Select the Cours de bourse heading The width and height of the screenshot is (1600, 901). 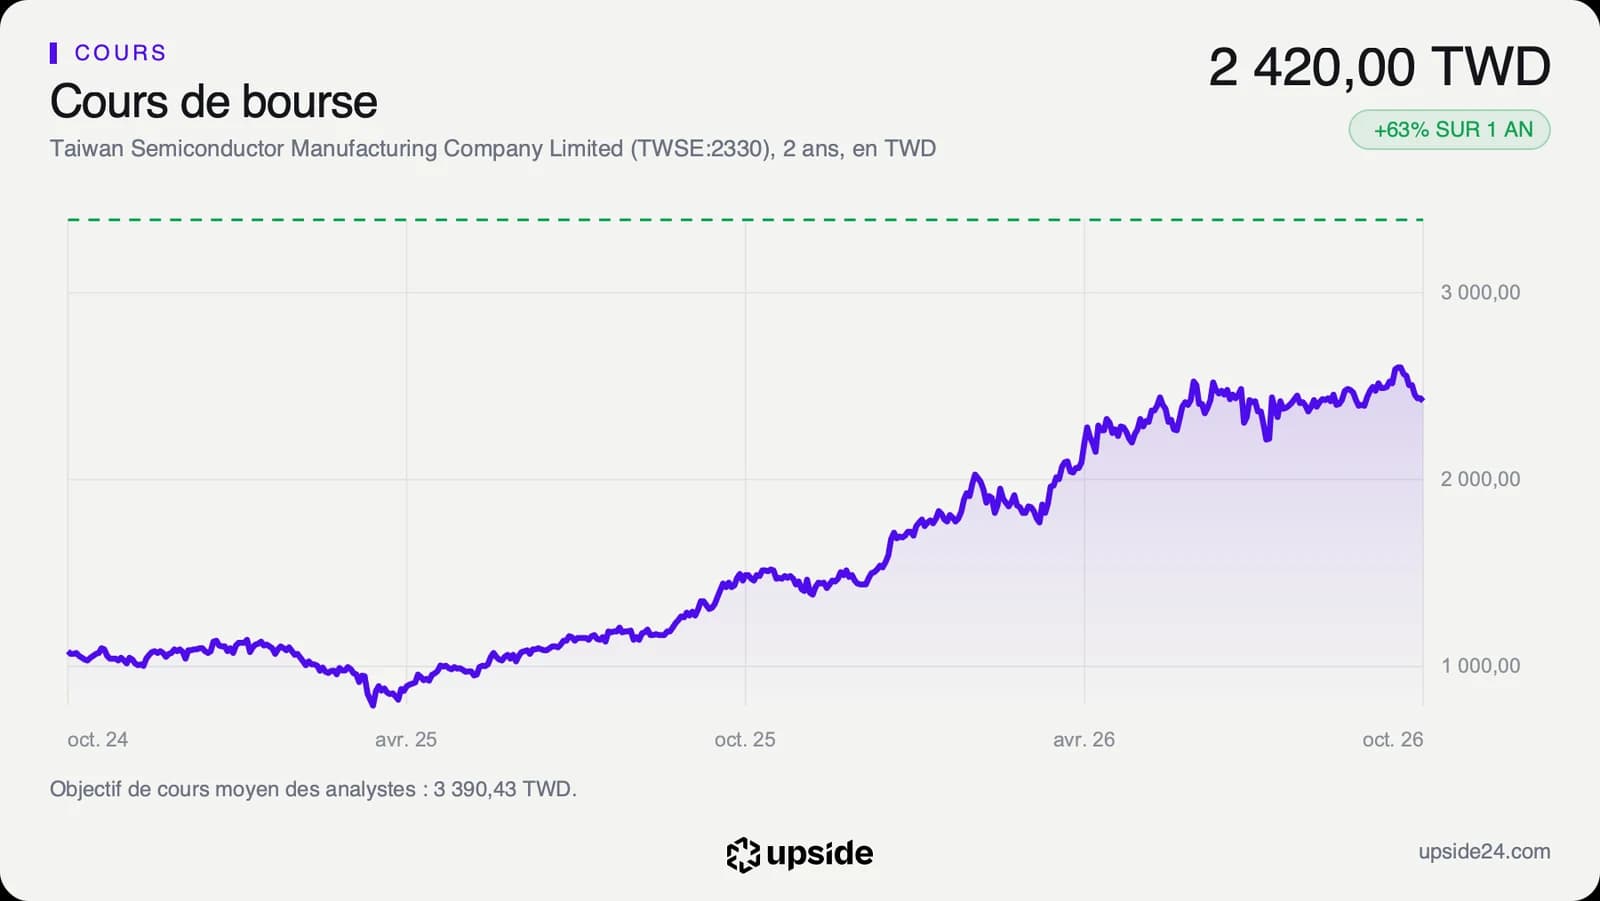tap(214, 102)
